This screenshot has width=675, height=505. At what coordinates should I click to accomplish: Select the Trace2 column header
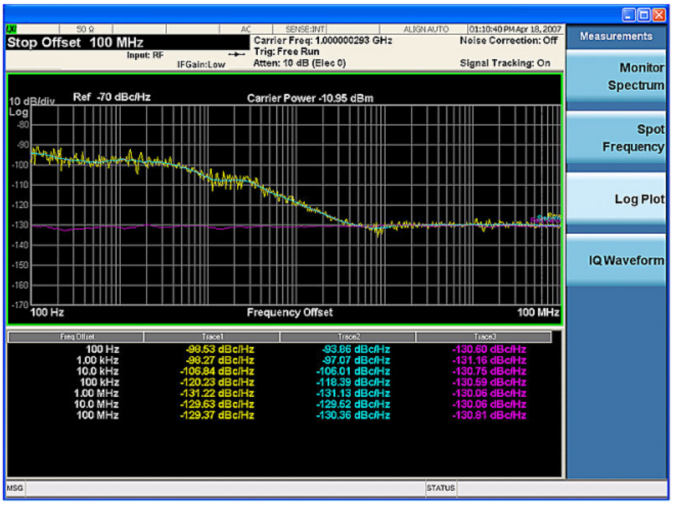[347, 337]
